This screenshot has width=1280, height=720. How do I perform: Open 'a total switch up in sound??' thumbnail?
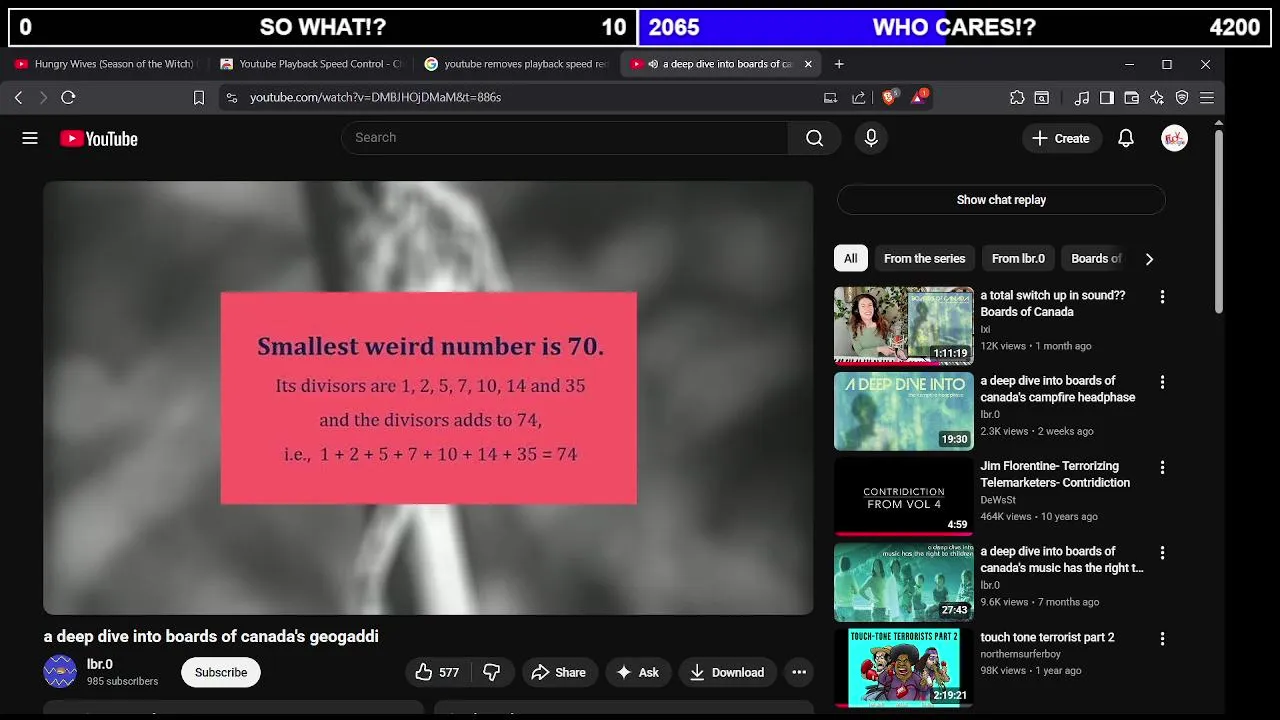click(x=904, y=325)
